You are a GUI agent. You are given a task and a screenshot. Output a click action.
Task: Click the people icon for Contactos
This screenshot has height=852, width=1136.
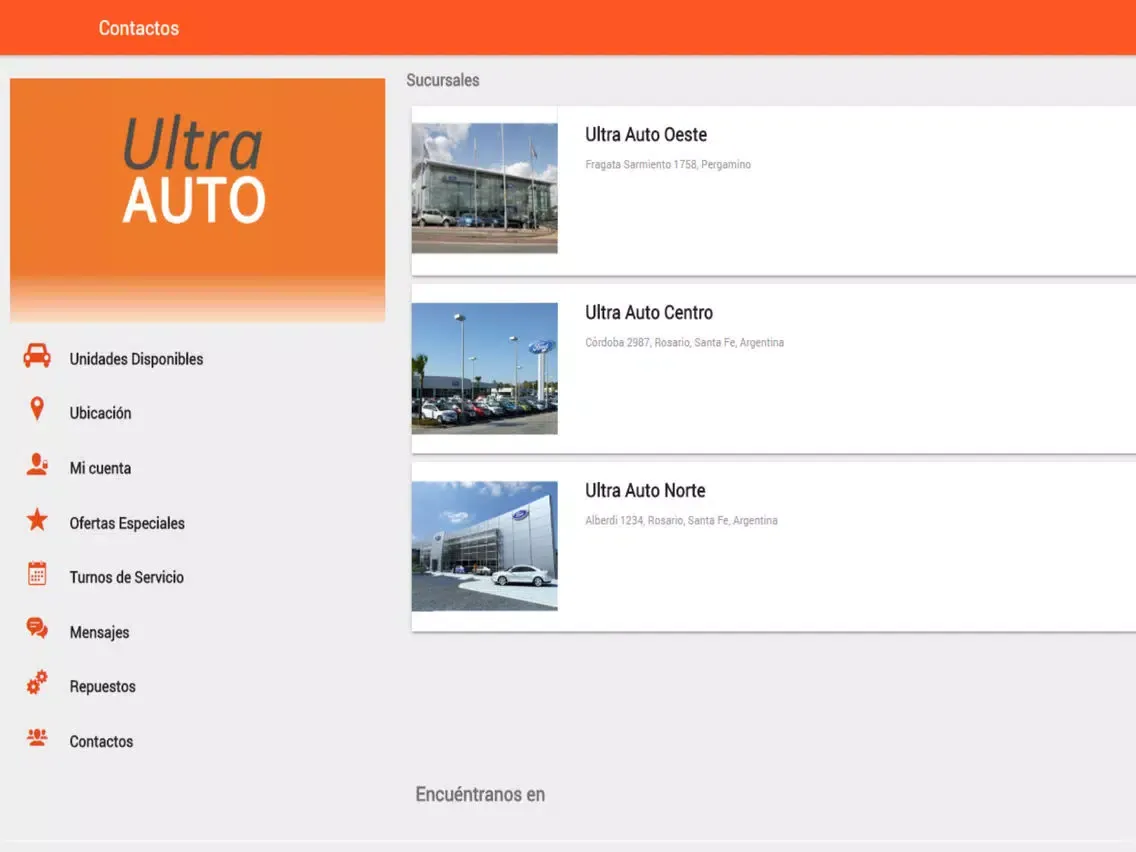tap(37, 738)
